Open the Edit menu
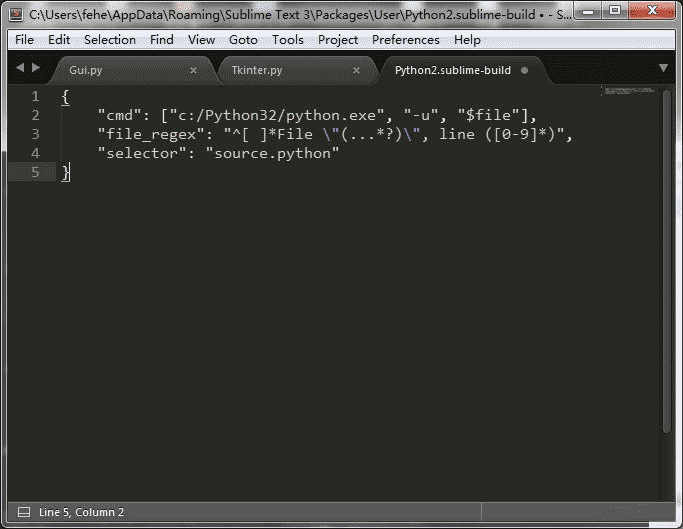The width and height of the screenshot is (683, 529). point(59,40)
